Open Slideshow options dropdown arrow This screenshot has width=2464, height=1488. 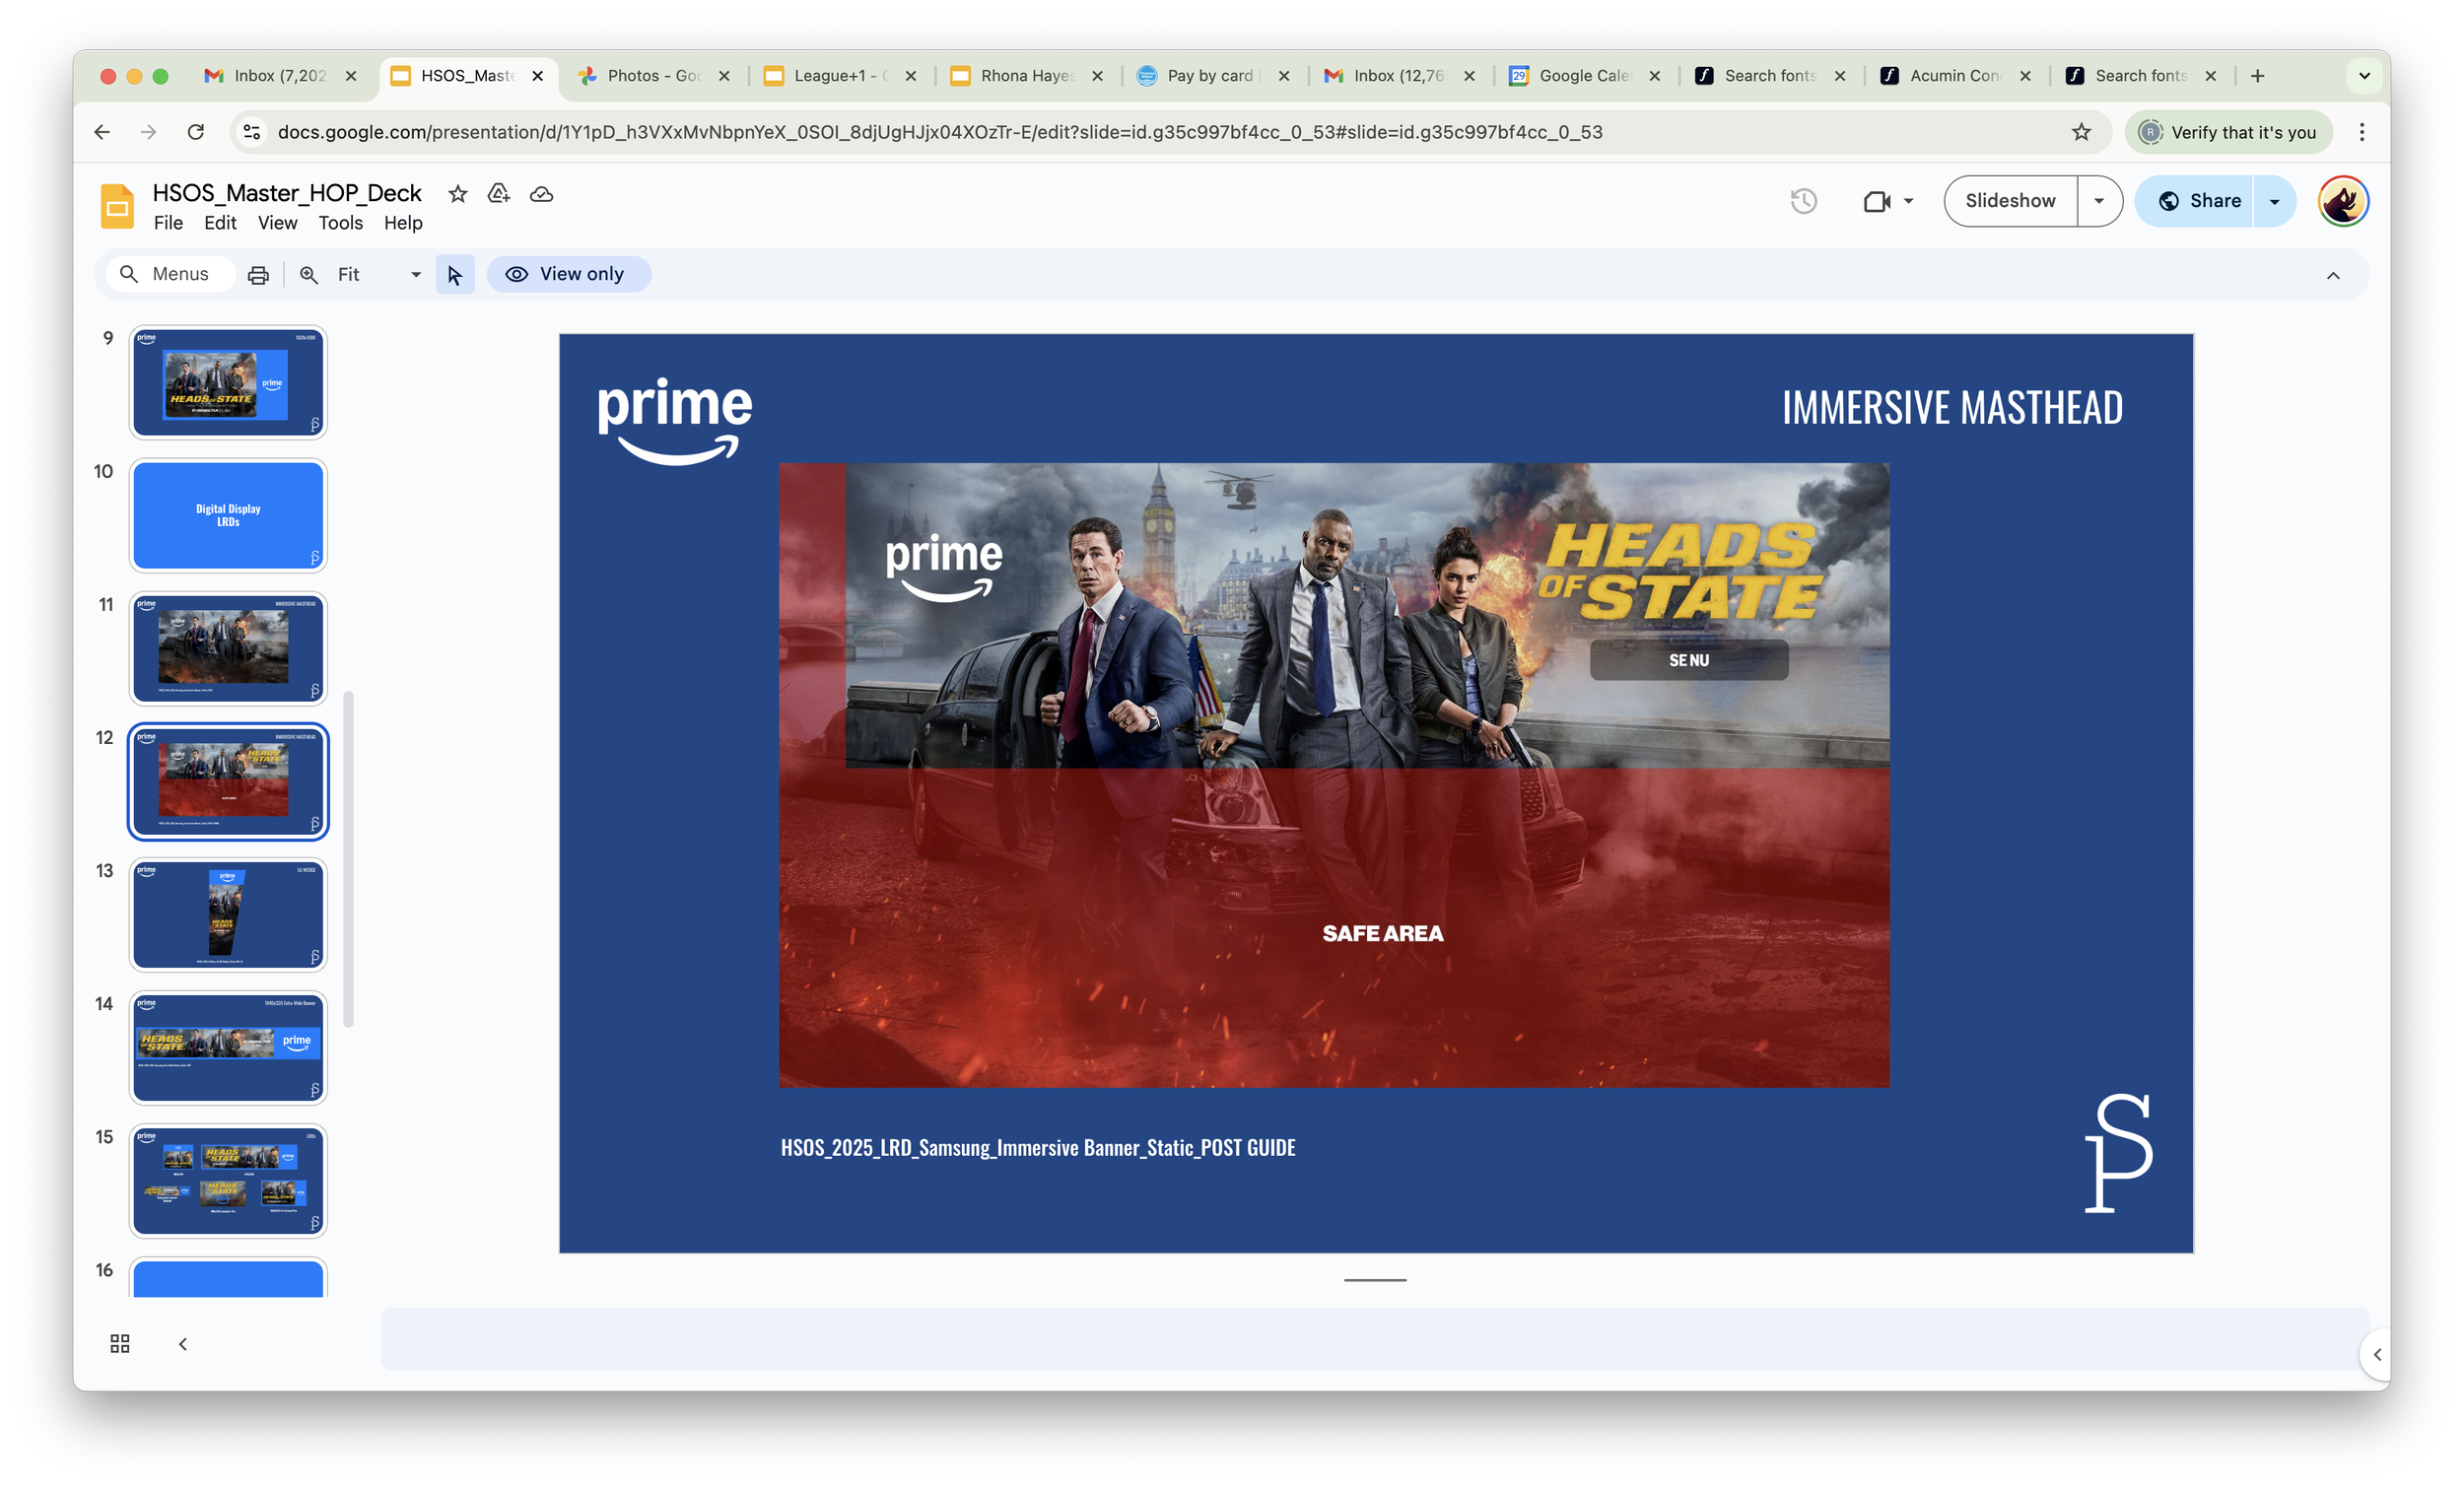2099,201
